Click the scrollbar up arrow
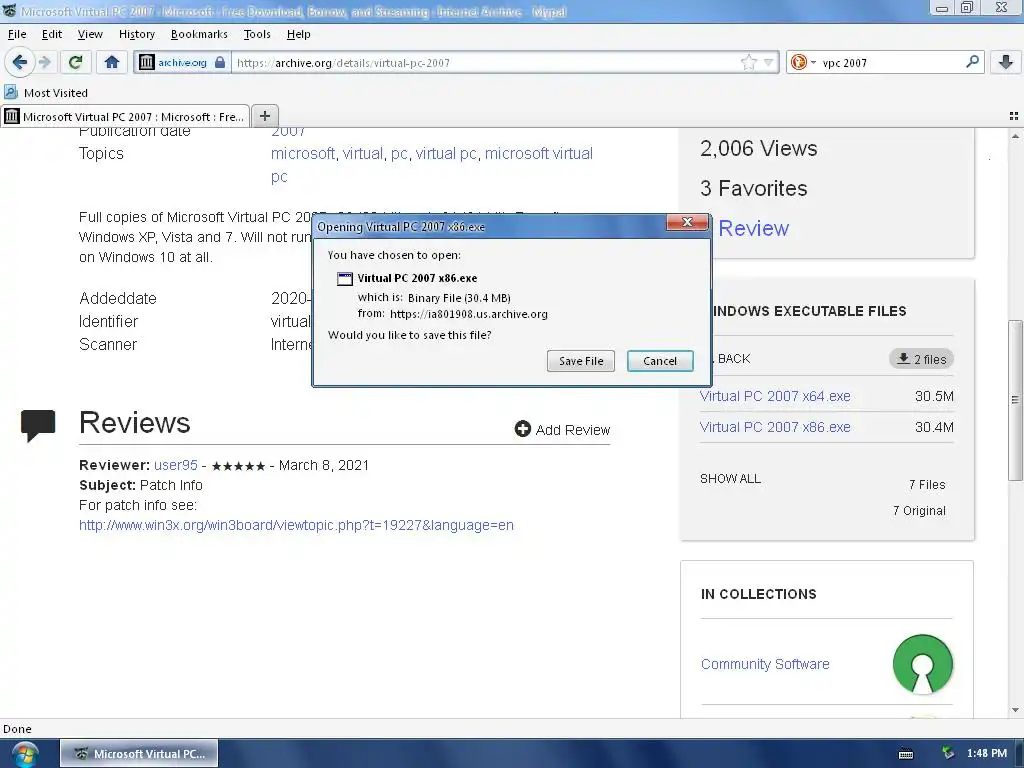This screenshot has height=768, width=1024. (1015, 136)
